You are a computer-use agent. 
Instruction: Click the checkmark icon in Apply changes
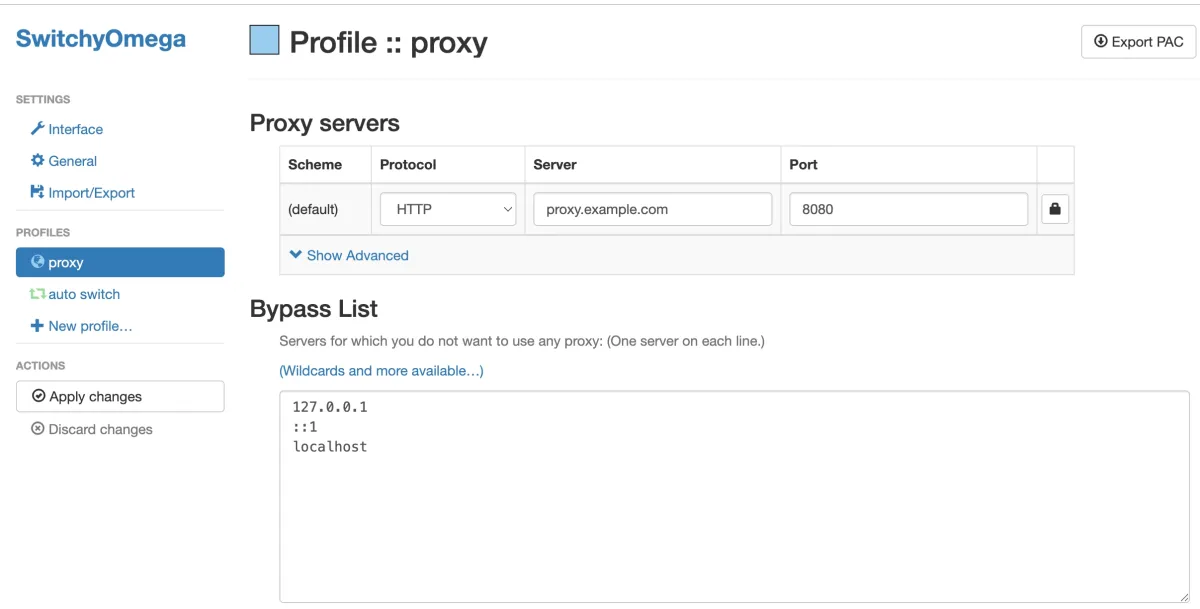tap(39, 396)
